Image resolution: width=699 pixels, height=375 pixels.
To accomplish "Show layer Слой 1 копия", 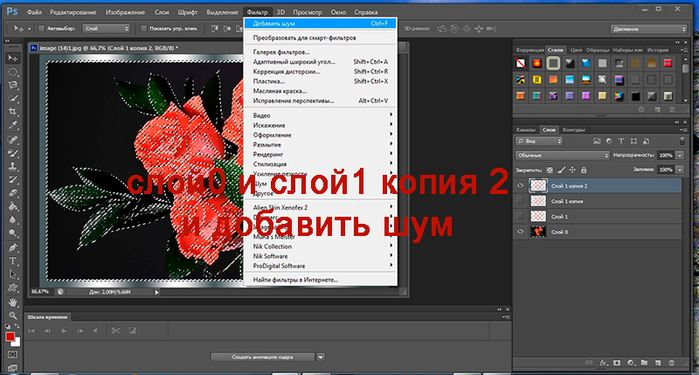I will pyautogui.click(x=520, y=201).
